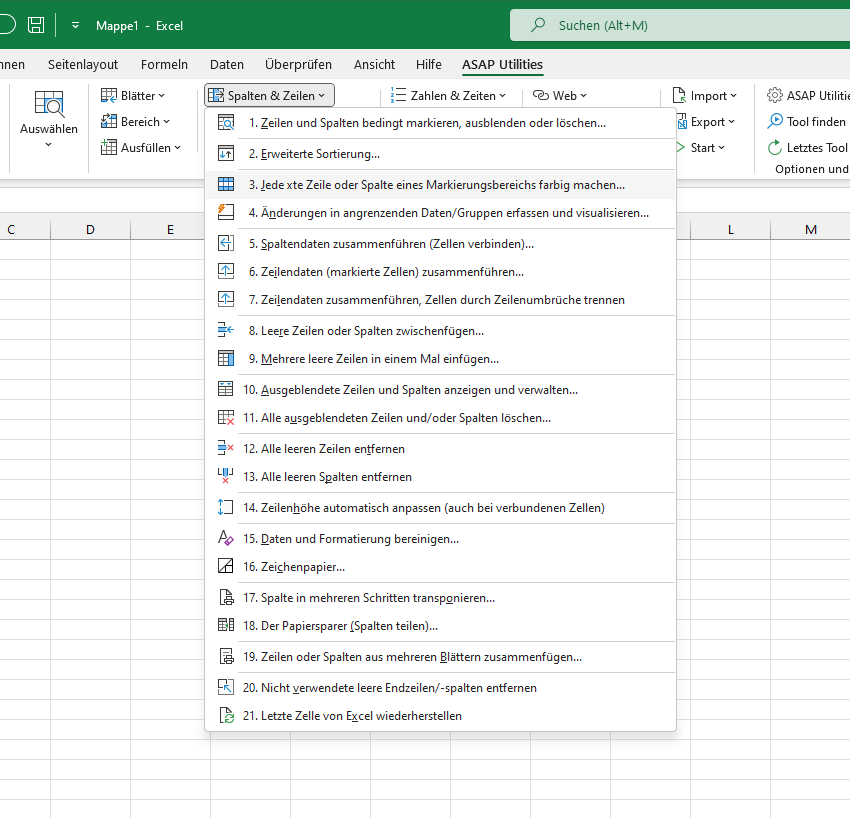Select column D header
Image resolution: width=850 pixels, height=818 pixels.
[90, 229]
